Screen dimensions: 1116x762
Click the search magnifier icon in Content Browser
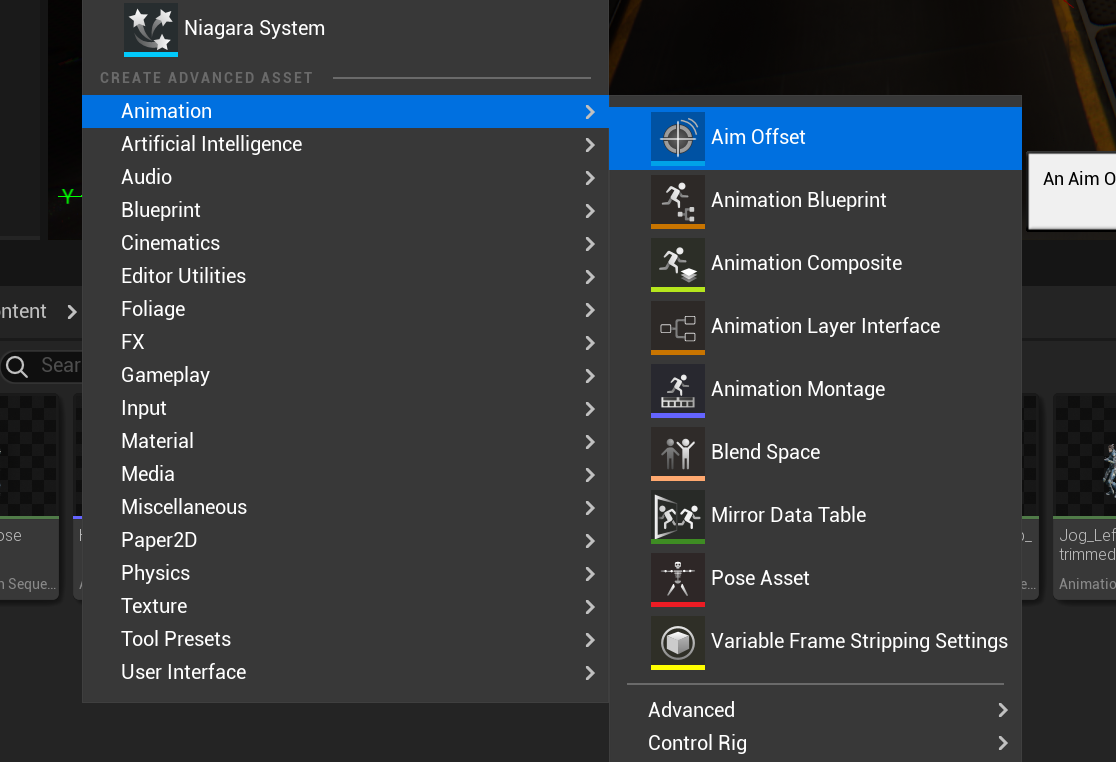pos(16,366)
